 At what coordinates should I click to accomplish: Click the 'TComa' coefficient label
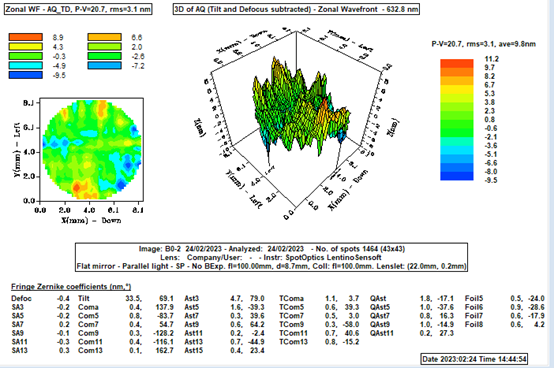click(x=291, y=299)
